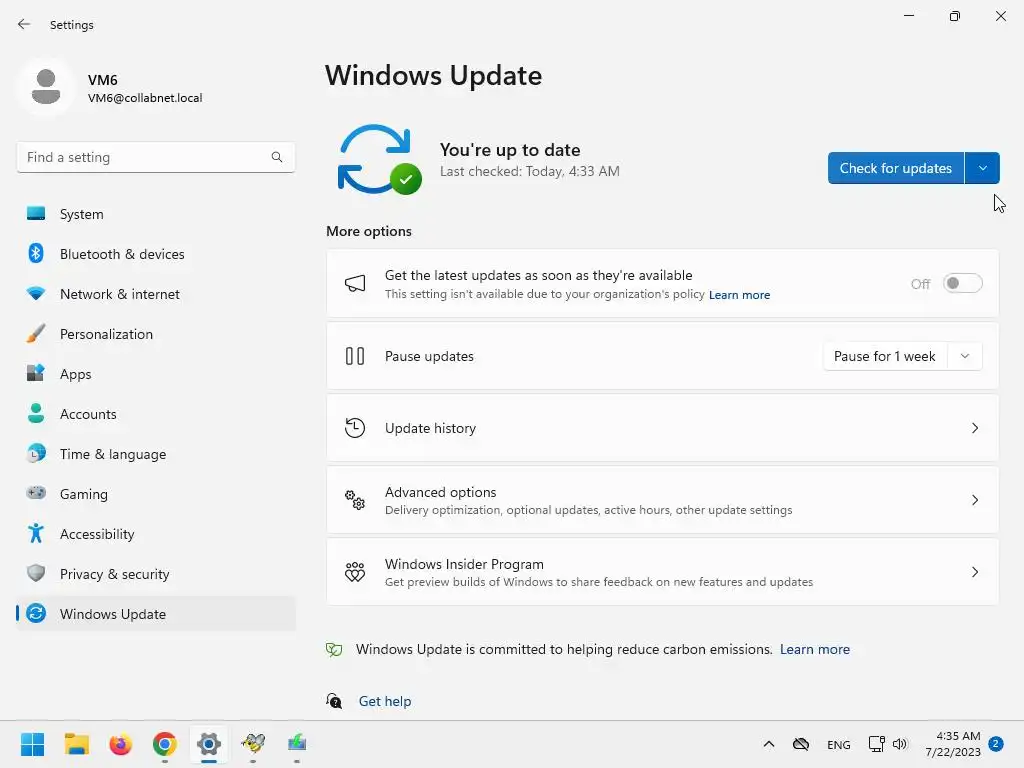Click the Accessibility figure icon
Screen dimensions: 1024x768
[x=36, y=534]
